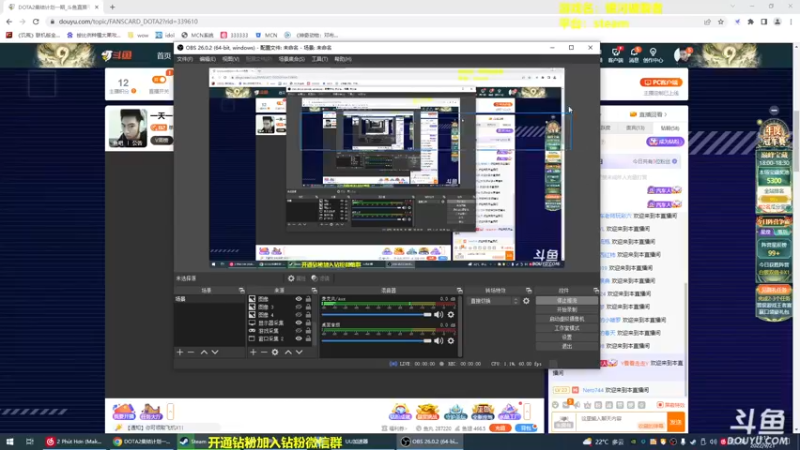Open OBS 设置 settings button
Screen dimensions: 800x450
567,337
